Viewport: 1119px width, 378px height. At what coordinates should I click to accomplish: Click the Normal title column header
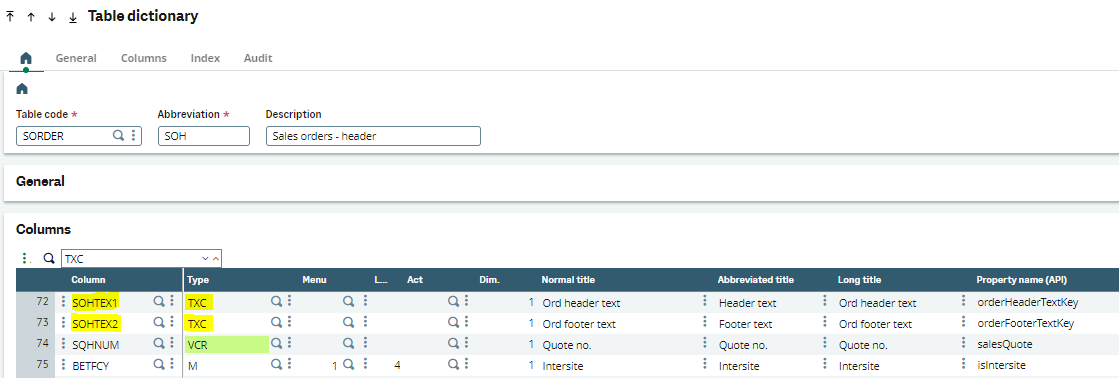point(568,280)
